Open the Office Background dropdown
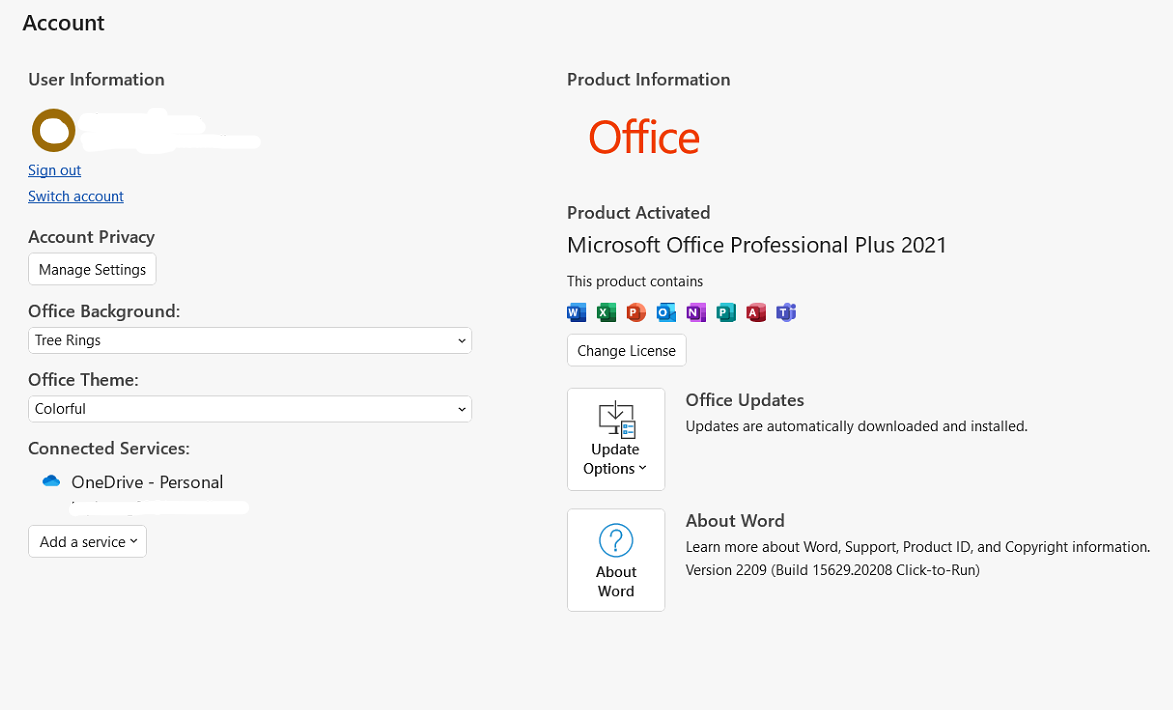This screenshot has width=1173, height=710. pos(250,340)
